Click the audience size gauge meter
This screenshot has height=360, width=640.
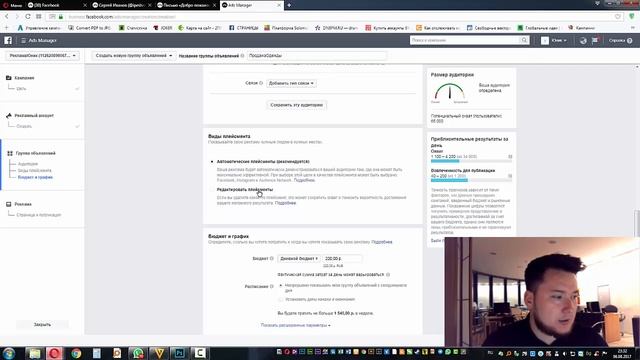449,91
